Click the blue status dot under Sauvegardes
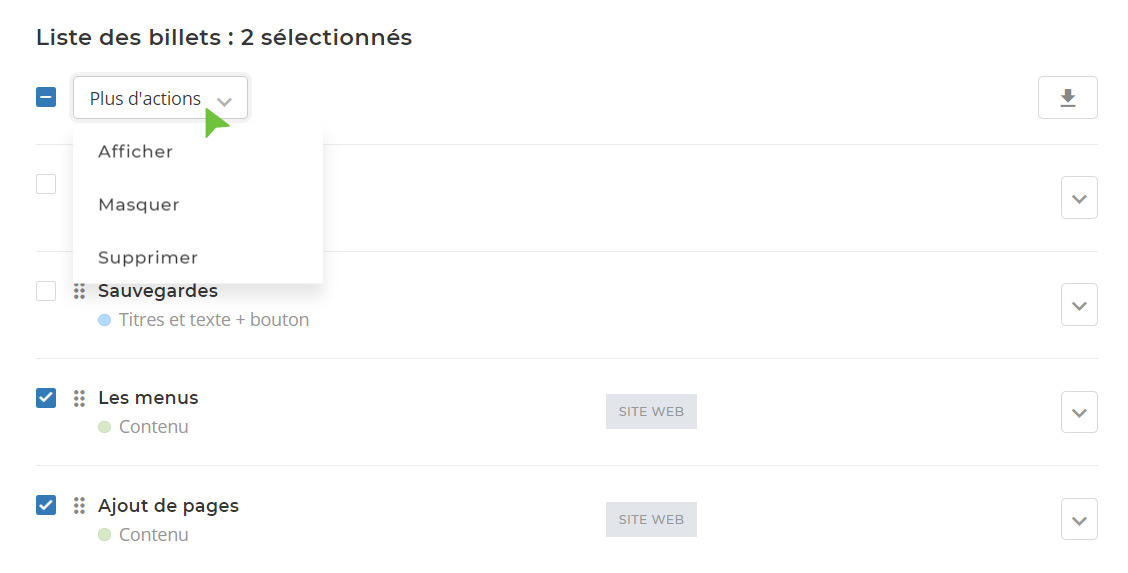Screen dimensions: 1128x573 pos(104,320)
